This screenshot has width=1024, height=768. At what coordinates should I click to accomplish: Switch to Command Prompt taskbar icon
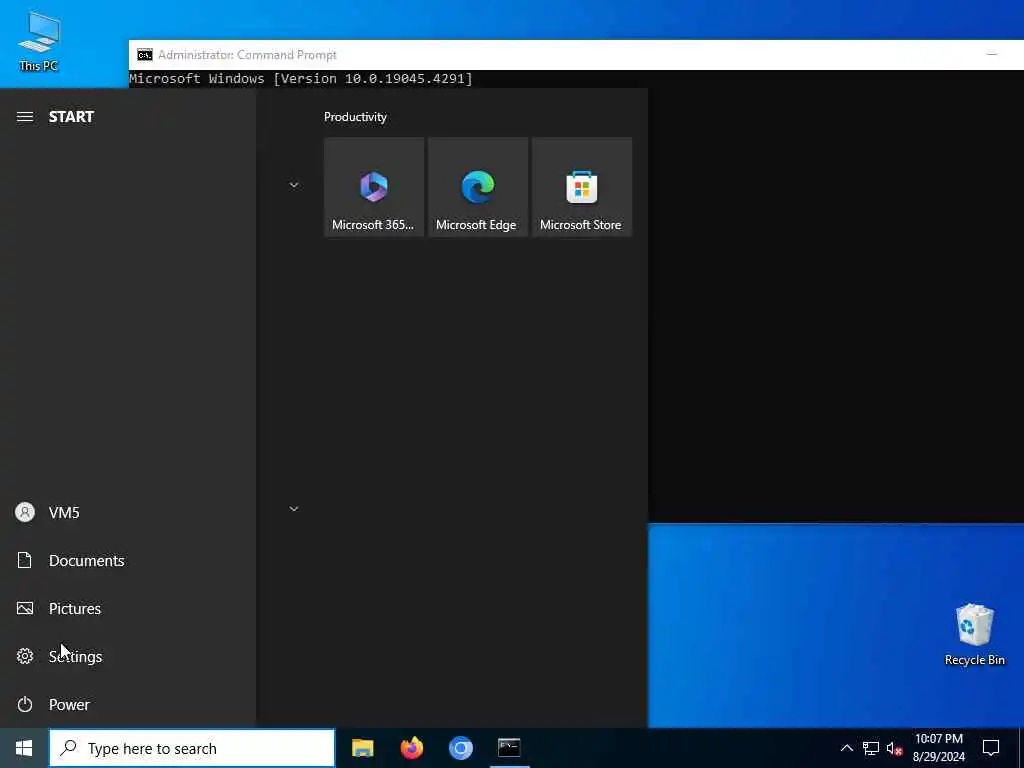[x=509, y=748]
